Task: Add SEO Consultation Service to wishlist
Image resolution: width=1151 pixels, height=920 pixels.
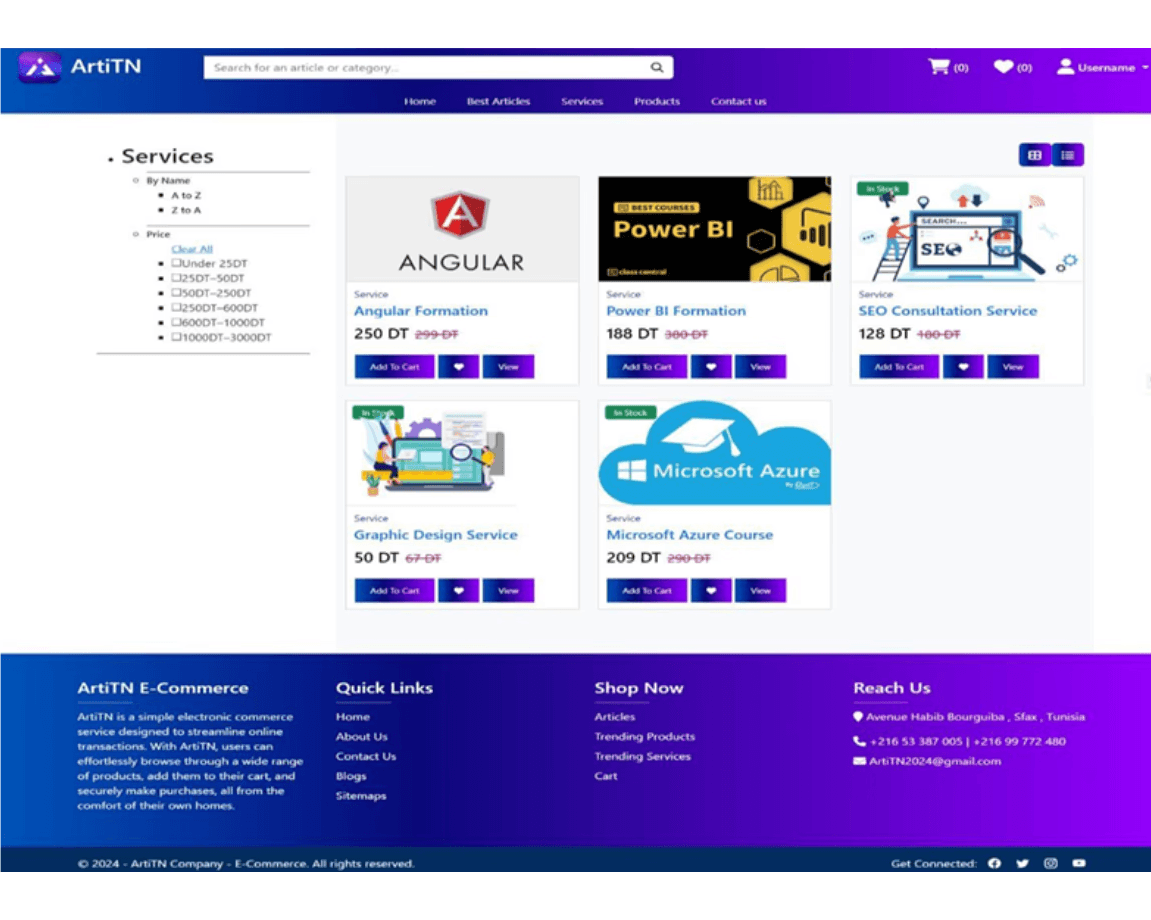Action: [x=963, y=366]
